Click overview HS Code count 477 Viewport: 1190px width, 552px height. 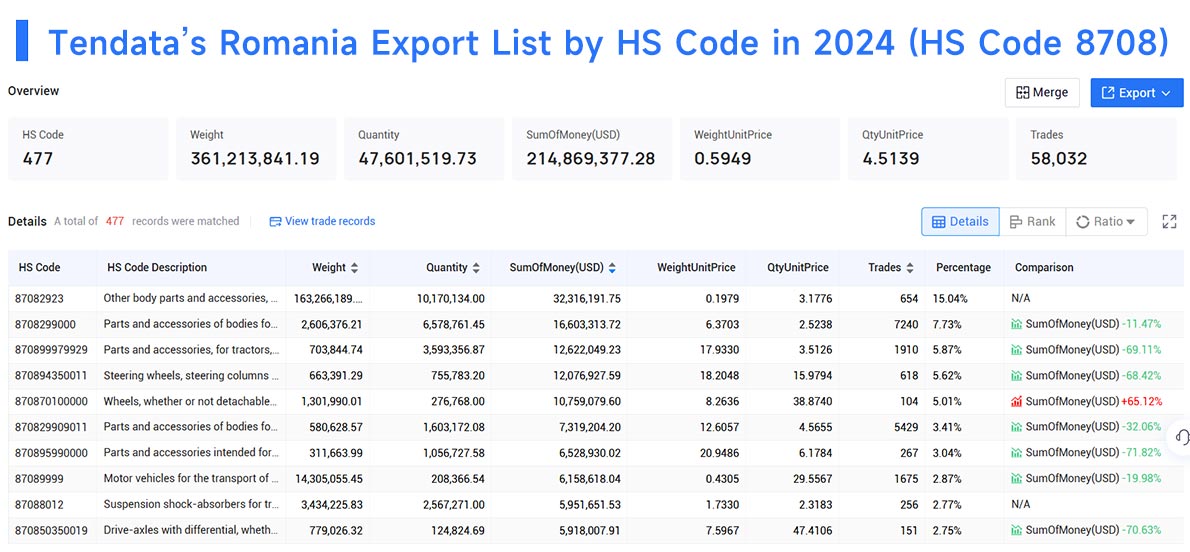[x=38, y=159]
